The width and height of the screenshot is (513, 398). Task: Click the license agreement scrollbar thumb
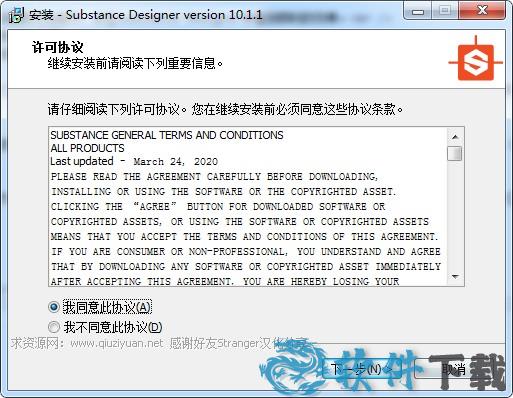click(455, 153)
